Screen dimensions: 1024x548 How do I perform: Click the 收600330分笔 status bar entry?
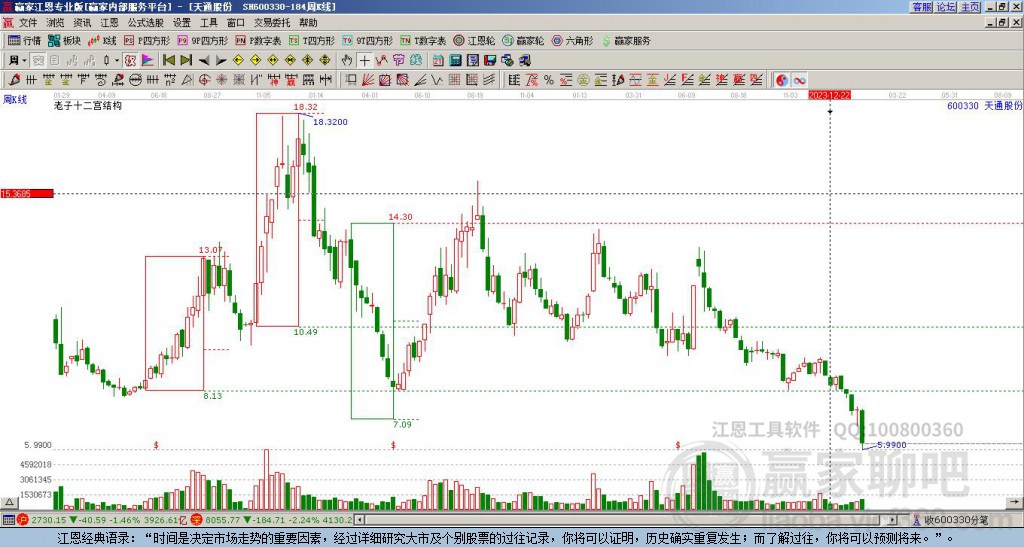(956, 520)
